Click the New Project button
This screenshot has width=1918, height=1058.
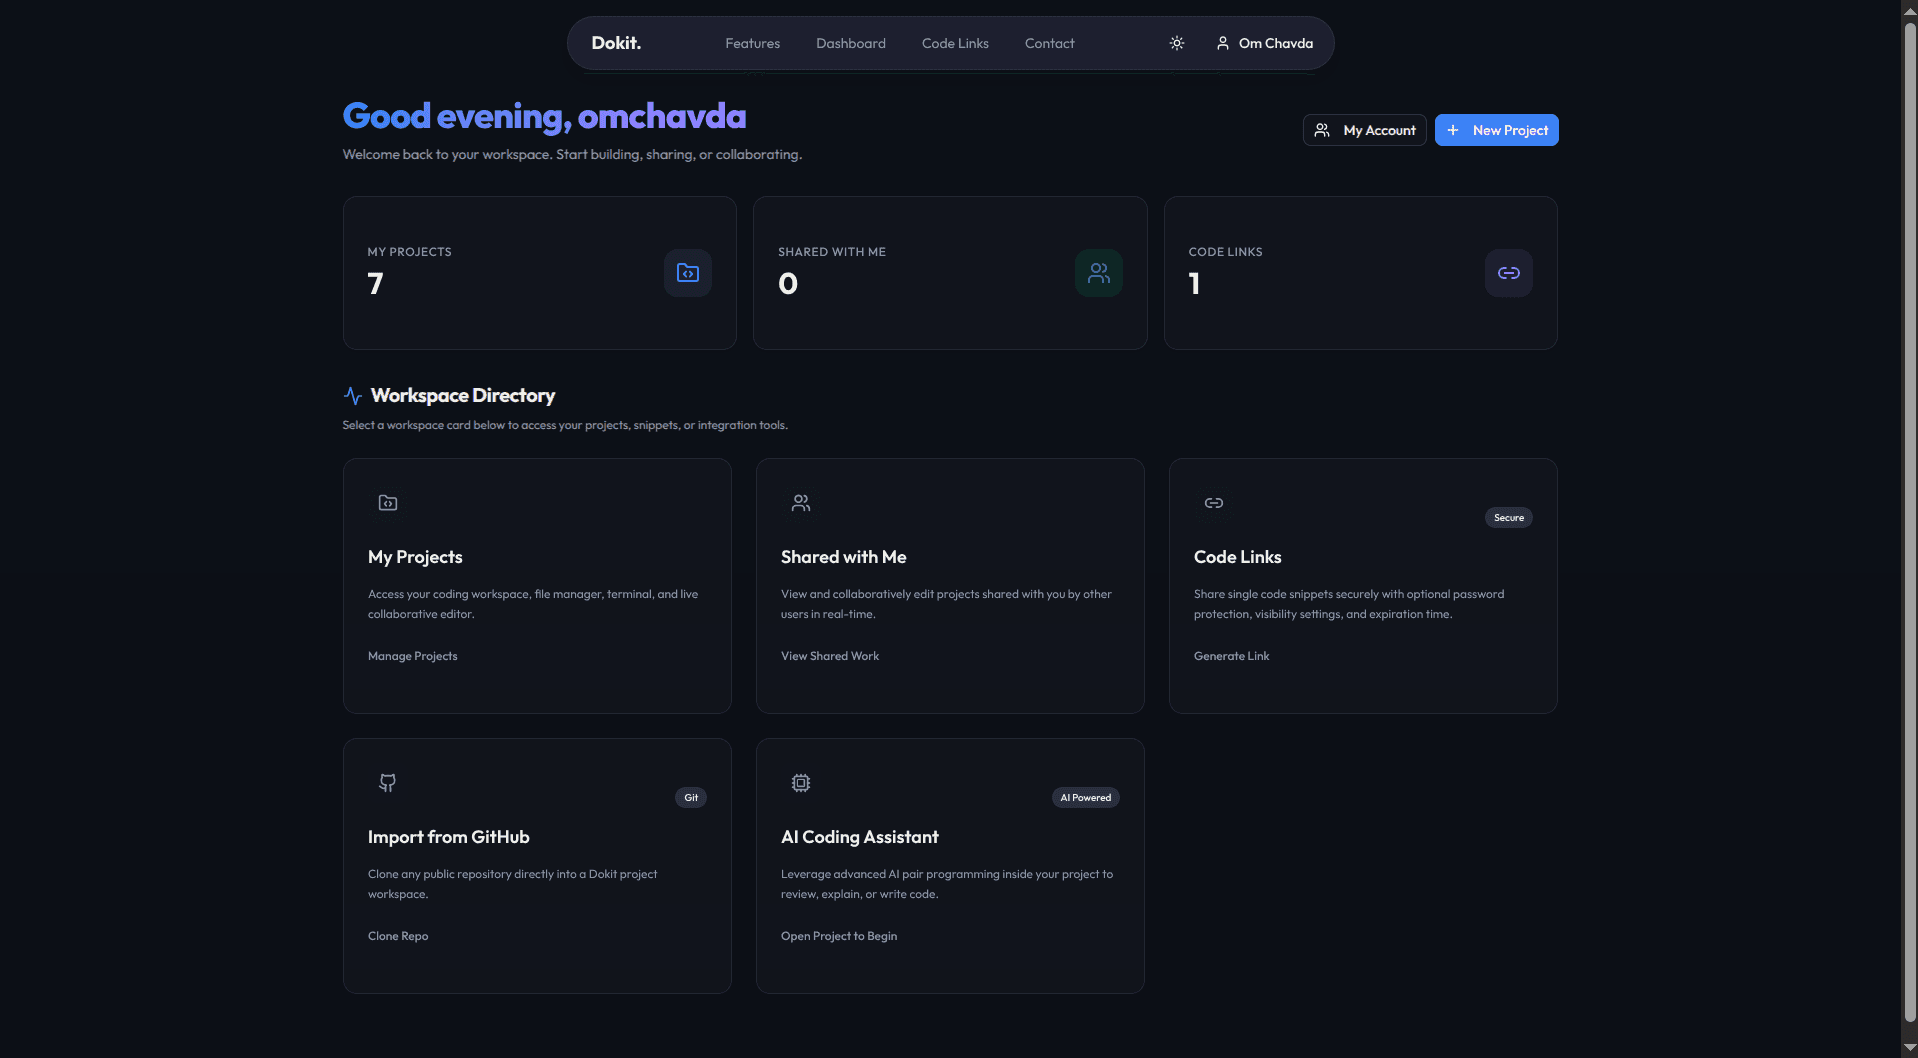[1496, 130]
